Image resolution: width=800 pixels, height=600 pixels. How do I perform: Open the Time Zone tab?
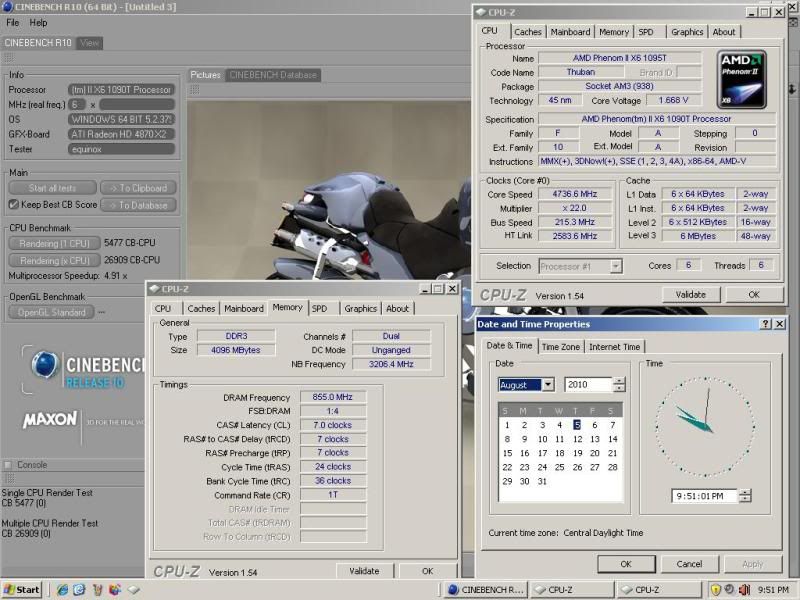click(x=561, y=347)
